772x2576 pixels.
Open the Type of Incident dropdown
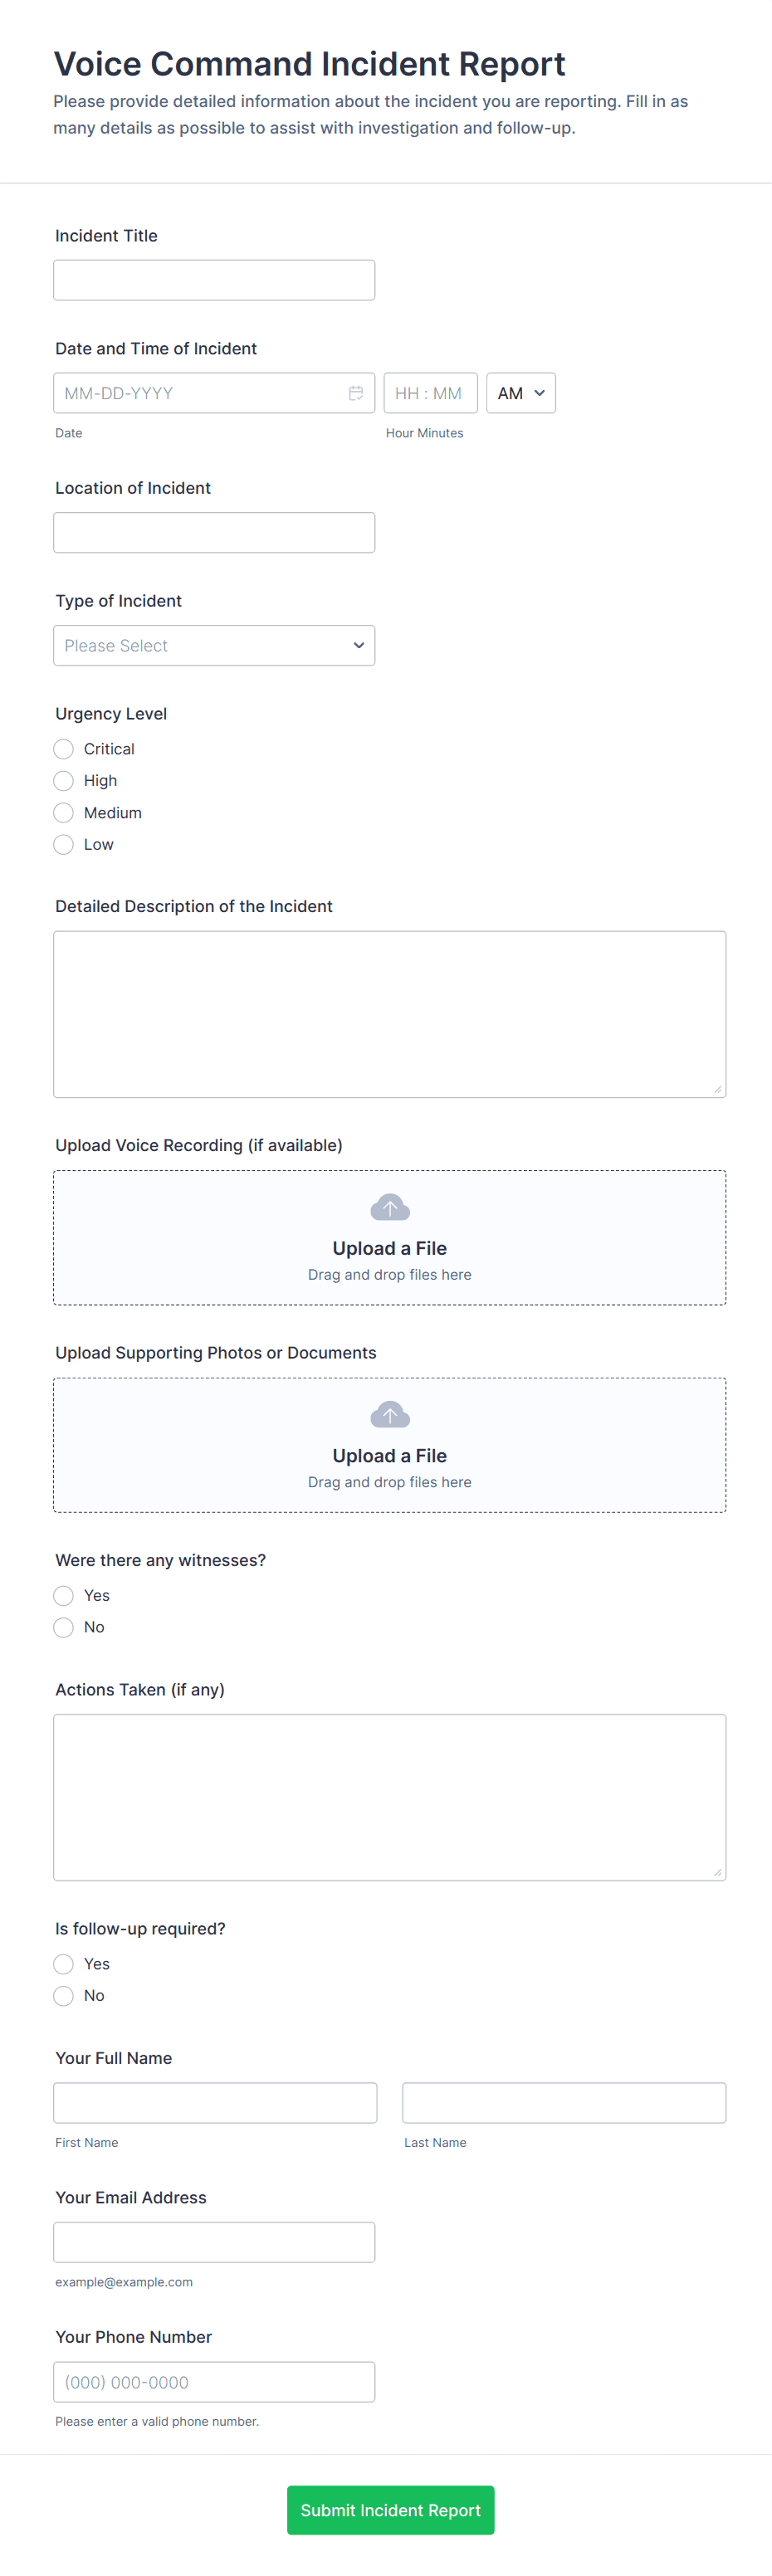tap(214, 646)
